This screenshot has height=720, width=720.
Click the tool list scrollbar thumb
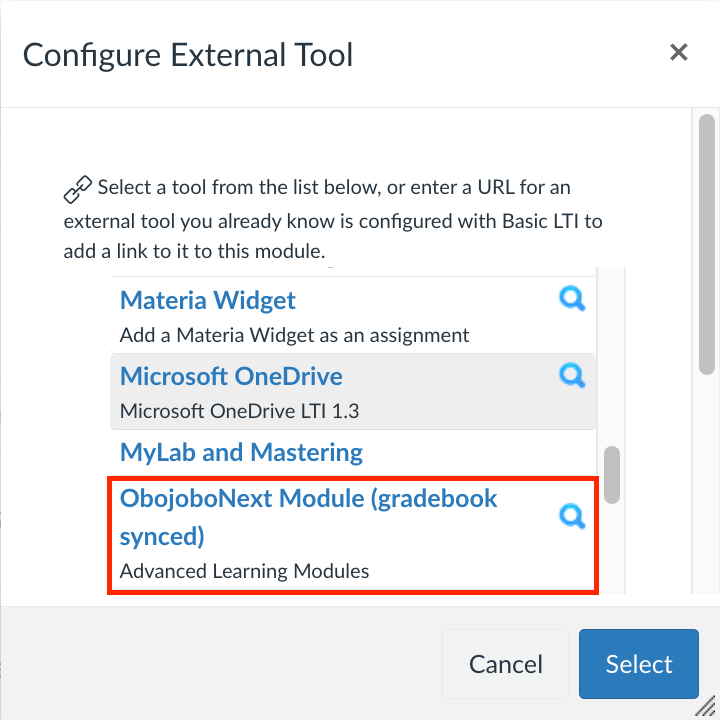coord(612,475)
